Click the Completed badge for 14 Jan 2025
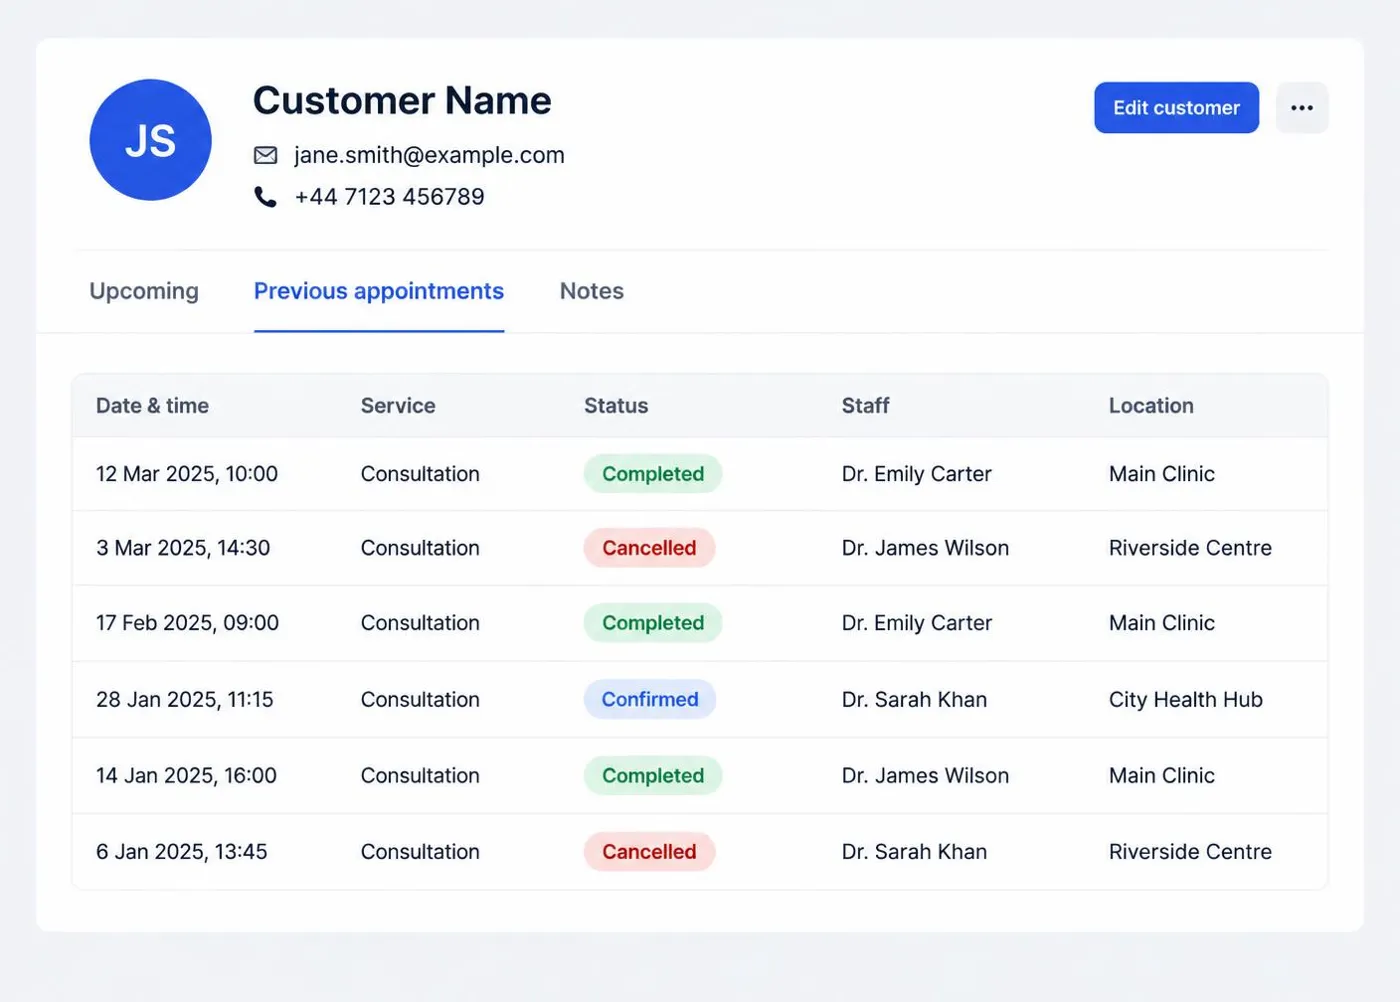The image size is (1400, 1002). coord(653,776)
